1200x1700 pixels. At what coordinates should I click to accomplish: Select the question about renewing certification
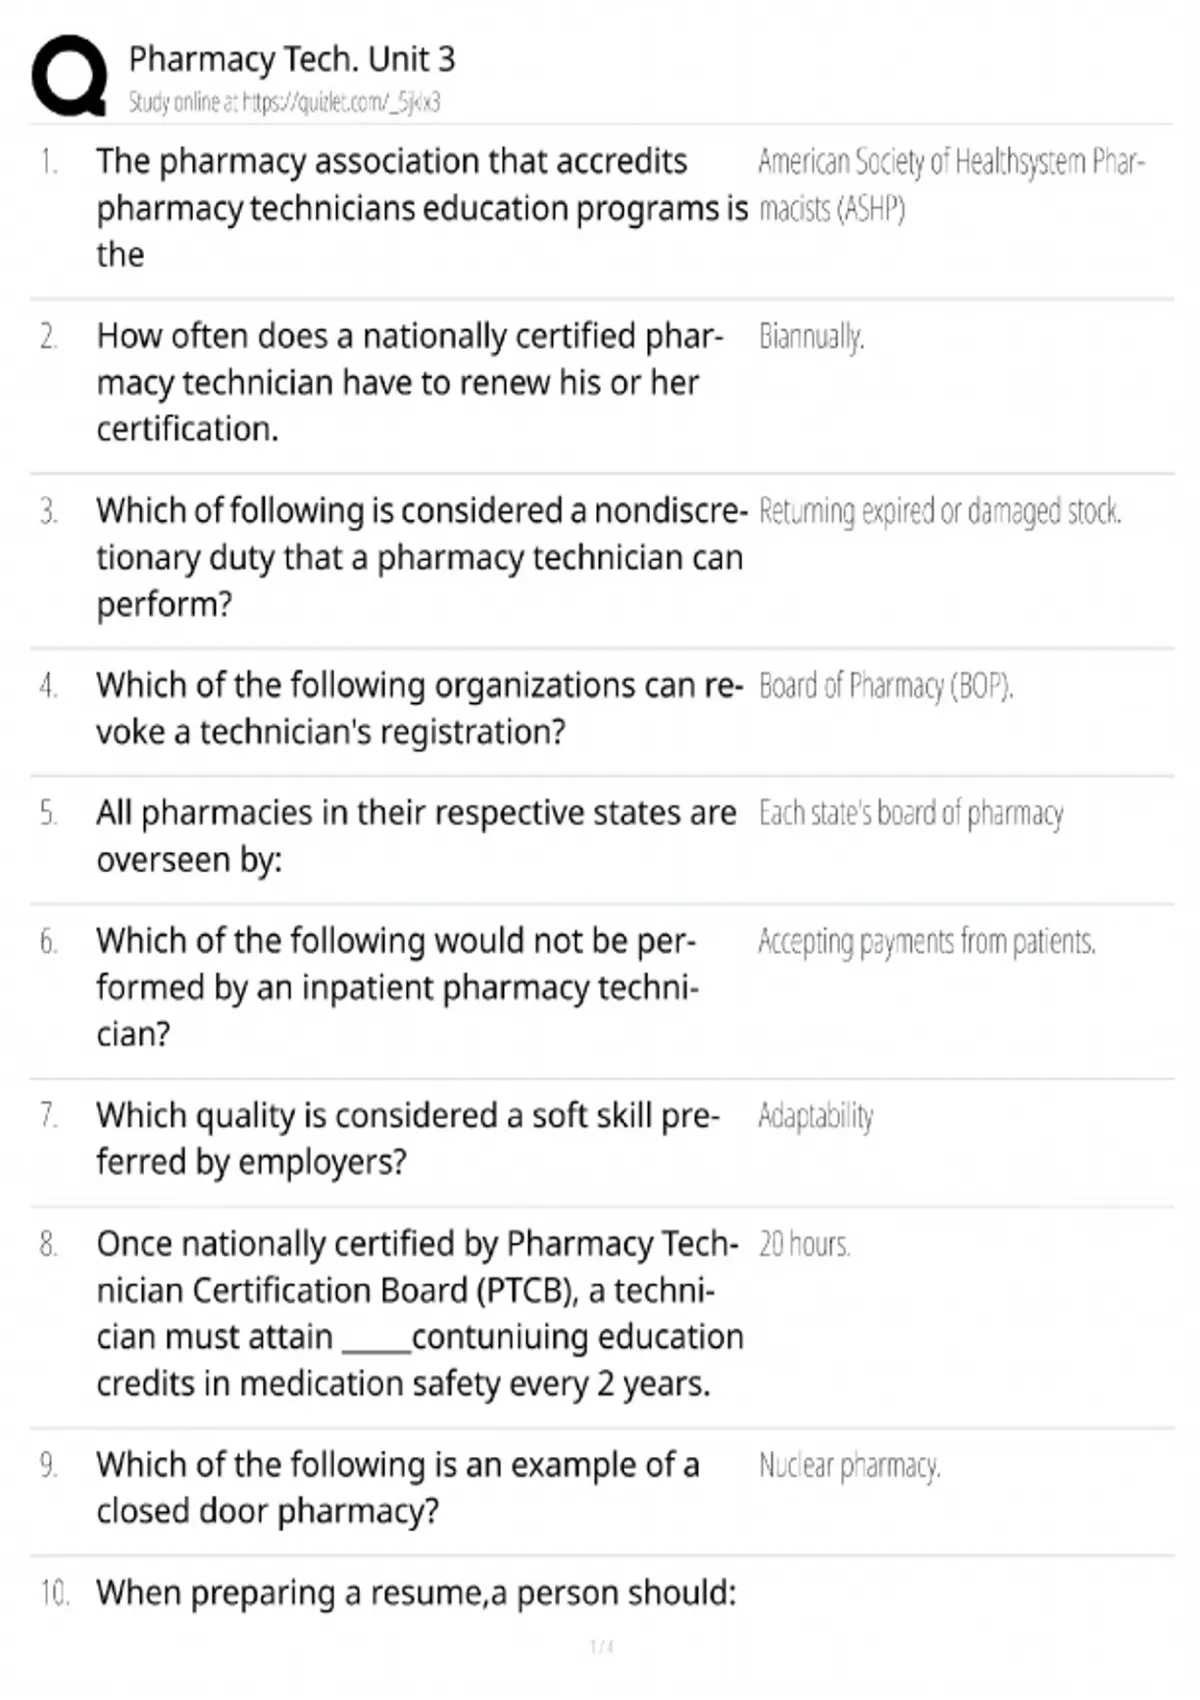coord(408,382)
